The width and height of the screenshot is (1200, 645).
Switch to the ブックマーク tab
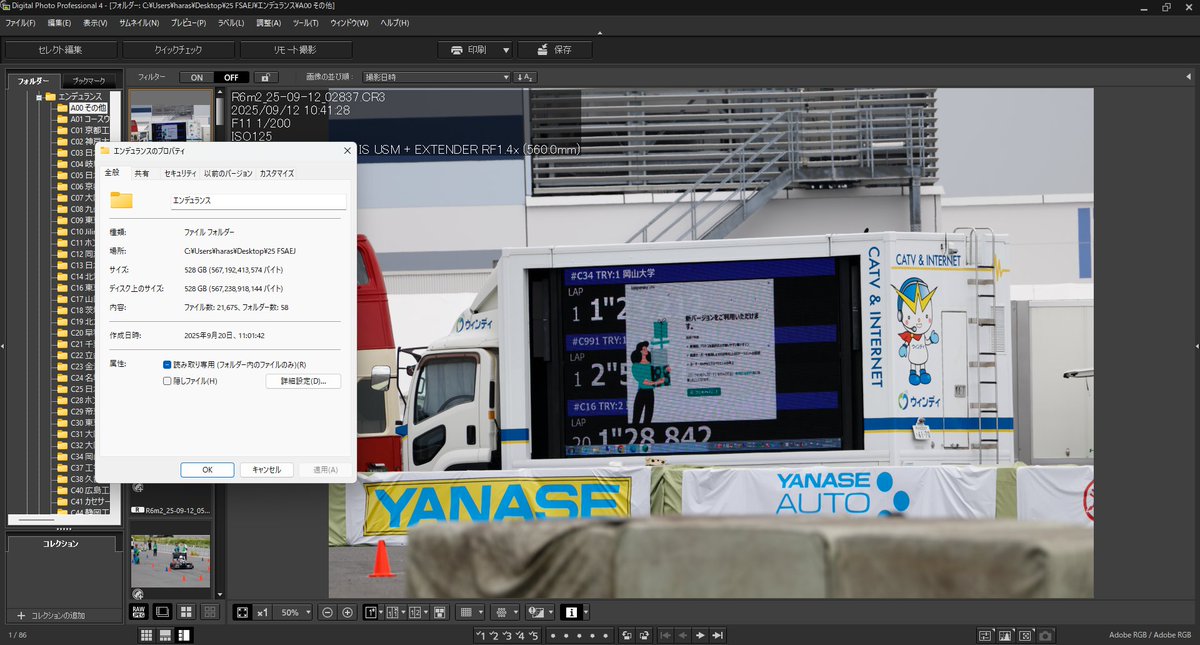point(89,81)
